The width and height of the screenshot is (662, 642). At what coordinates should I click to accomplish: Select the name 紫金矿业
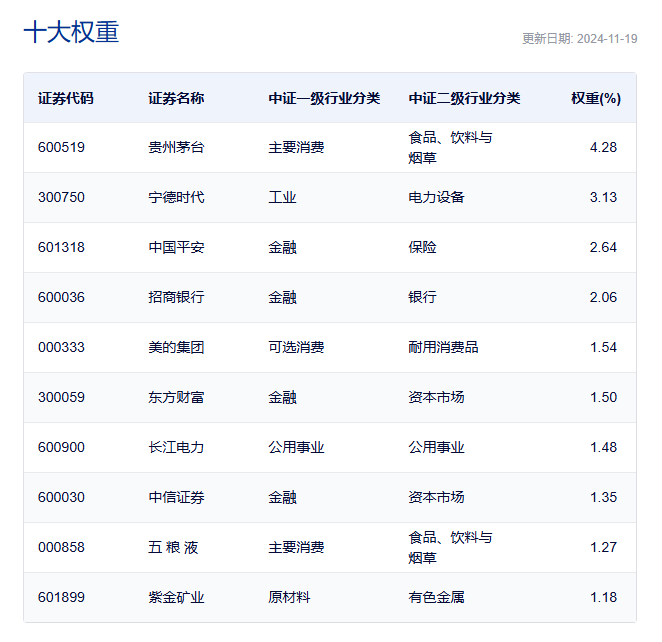[x=176, y=597]
